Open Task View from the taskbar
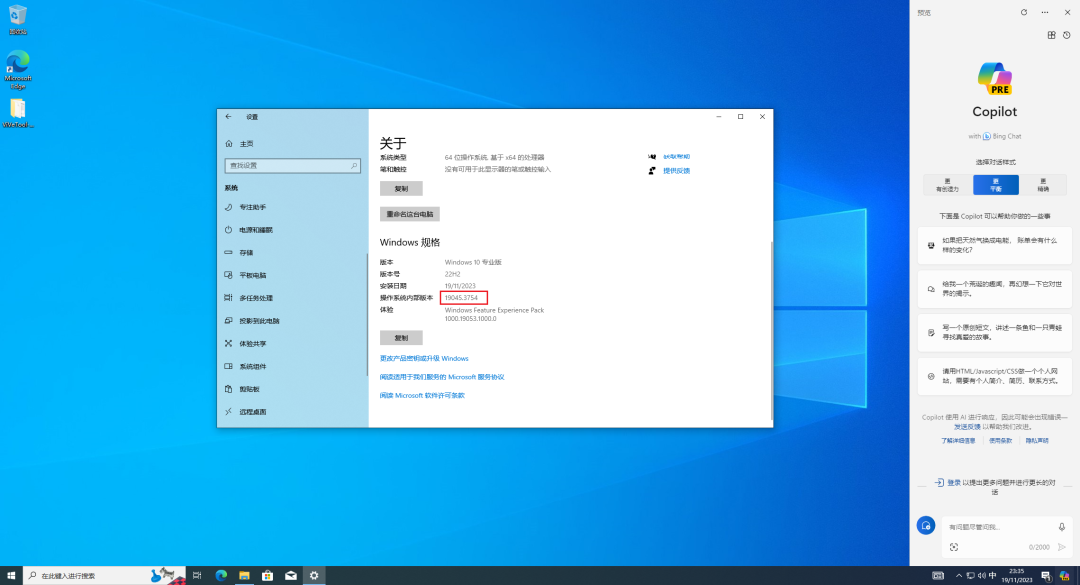 click(x=197, y=575)
